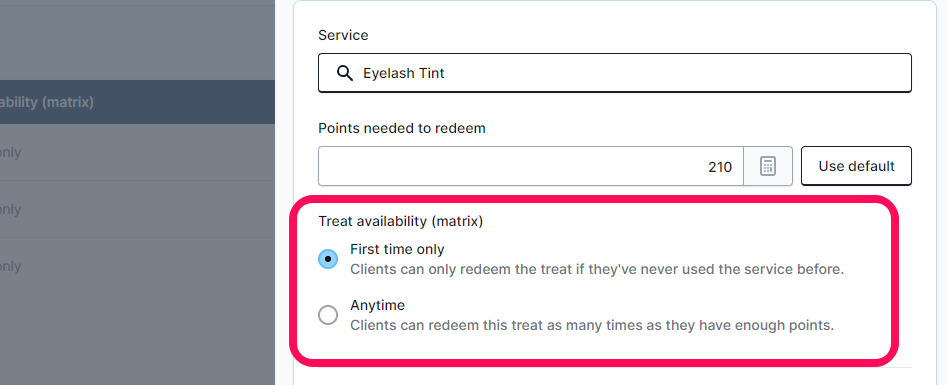The image size is (948, 385).
Task: Select the "First time only" radio button
Action: [x=328, y=259]
